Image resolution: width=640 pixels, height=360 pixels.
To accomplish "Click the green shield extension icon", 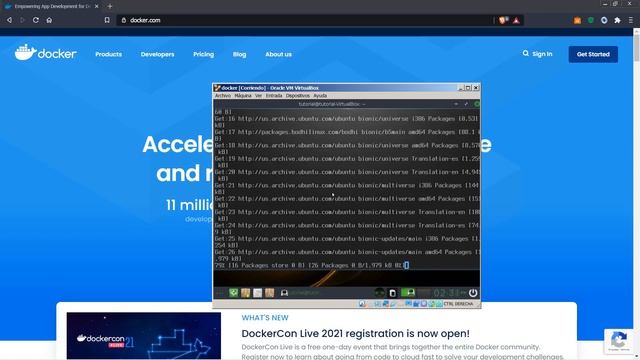I will tap(591, 20).
